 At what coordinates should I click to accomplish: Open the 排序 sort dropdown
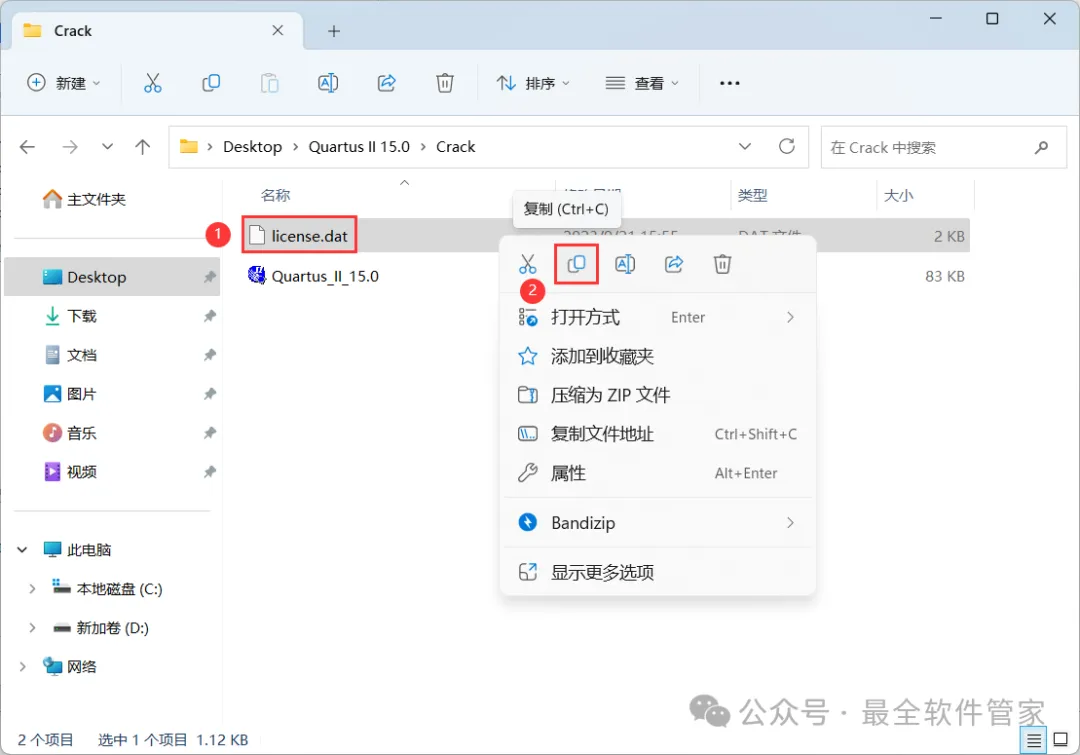tap(533, 83)
